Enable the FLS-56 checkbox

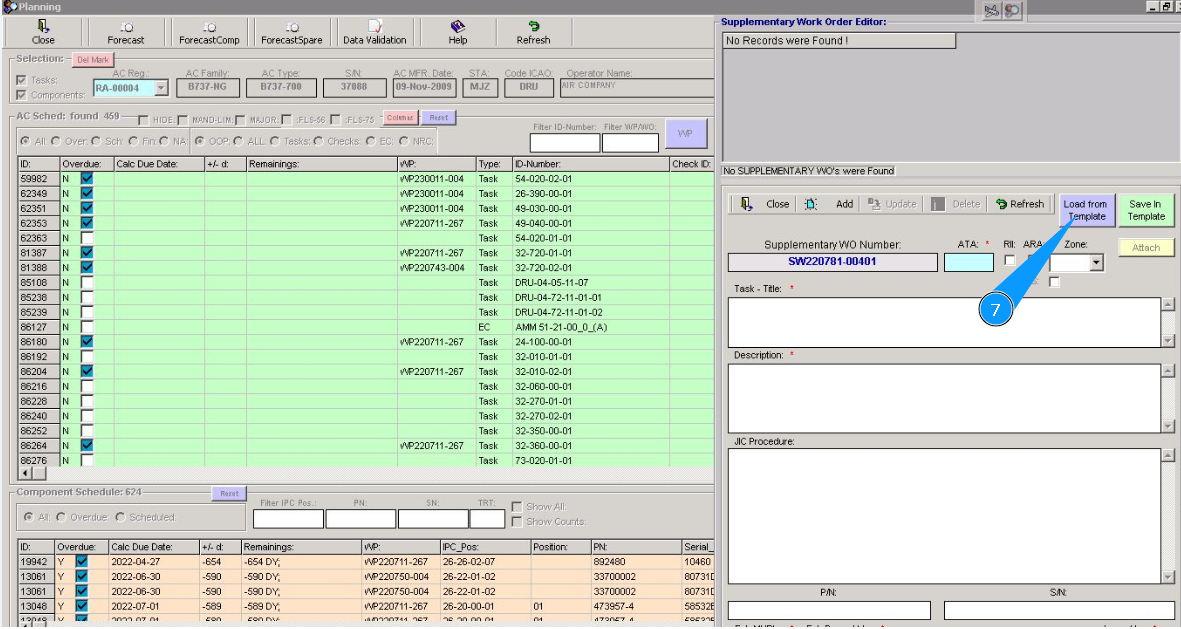(x=286, y=121)
